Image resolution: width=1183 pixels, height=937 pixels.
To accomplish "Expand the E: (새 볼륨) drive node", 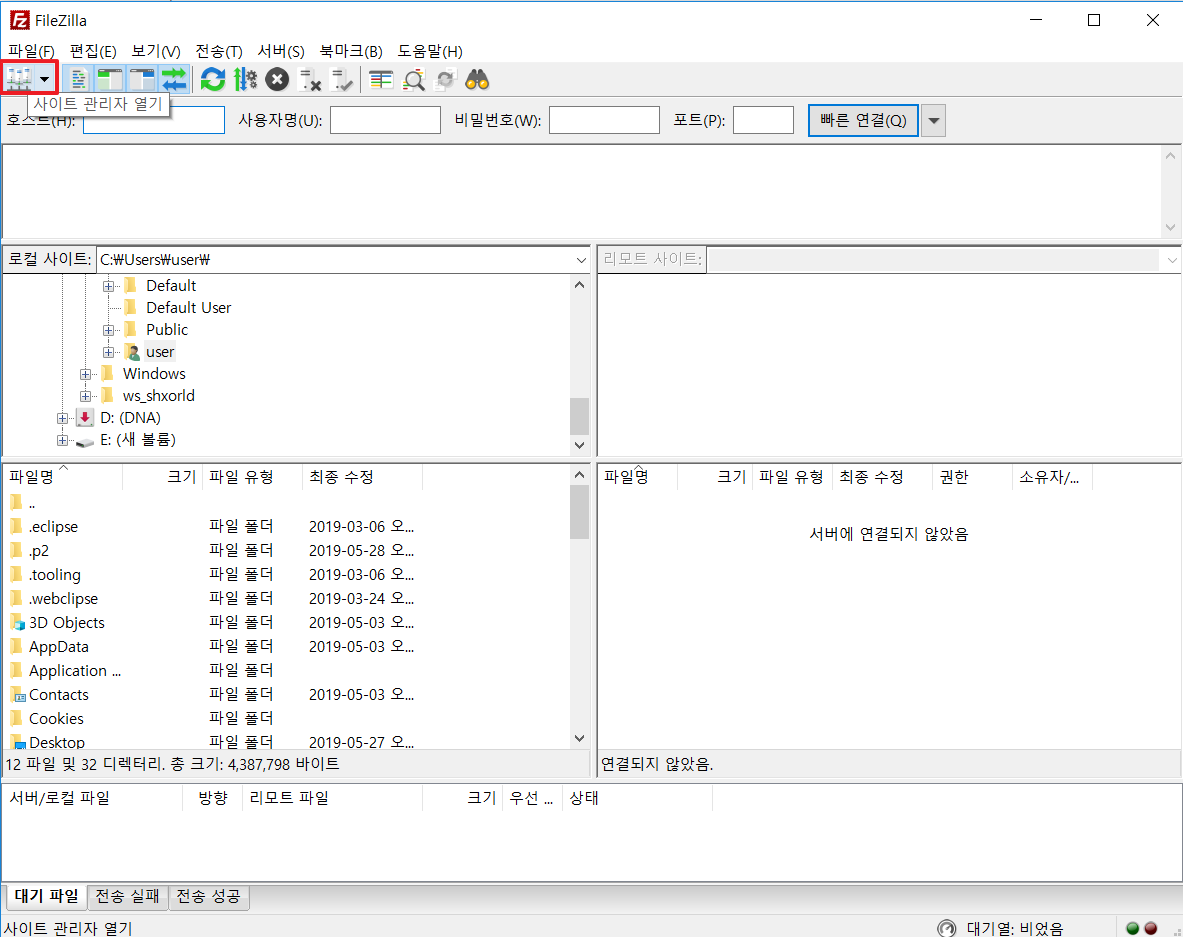I will 63,440.
